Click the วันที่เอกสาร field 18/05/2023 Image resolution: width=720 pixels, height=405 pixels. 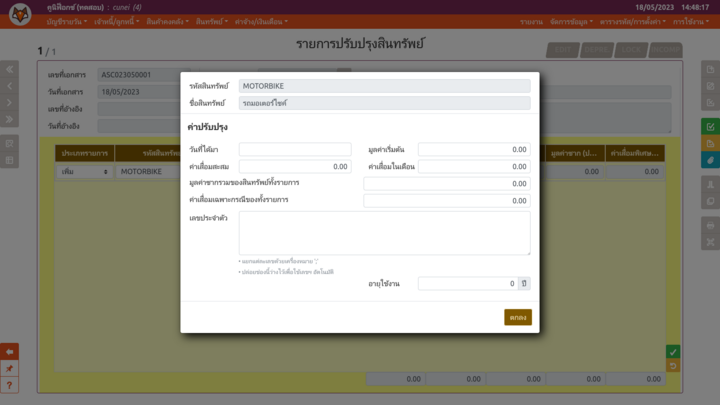[139, 92]
